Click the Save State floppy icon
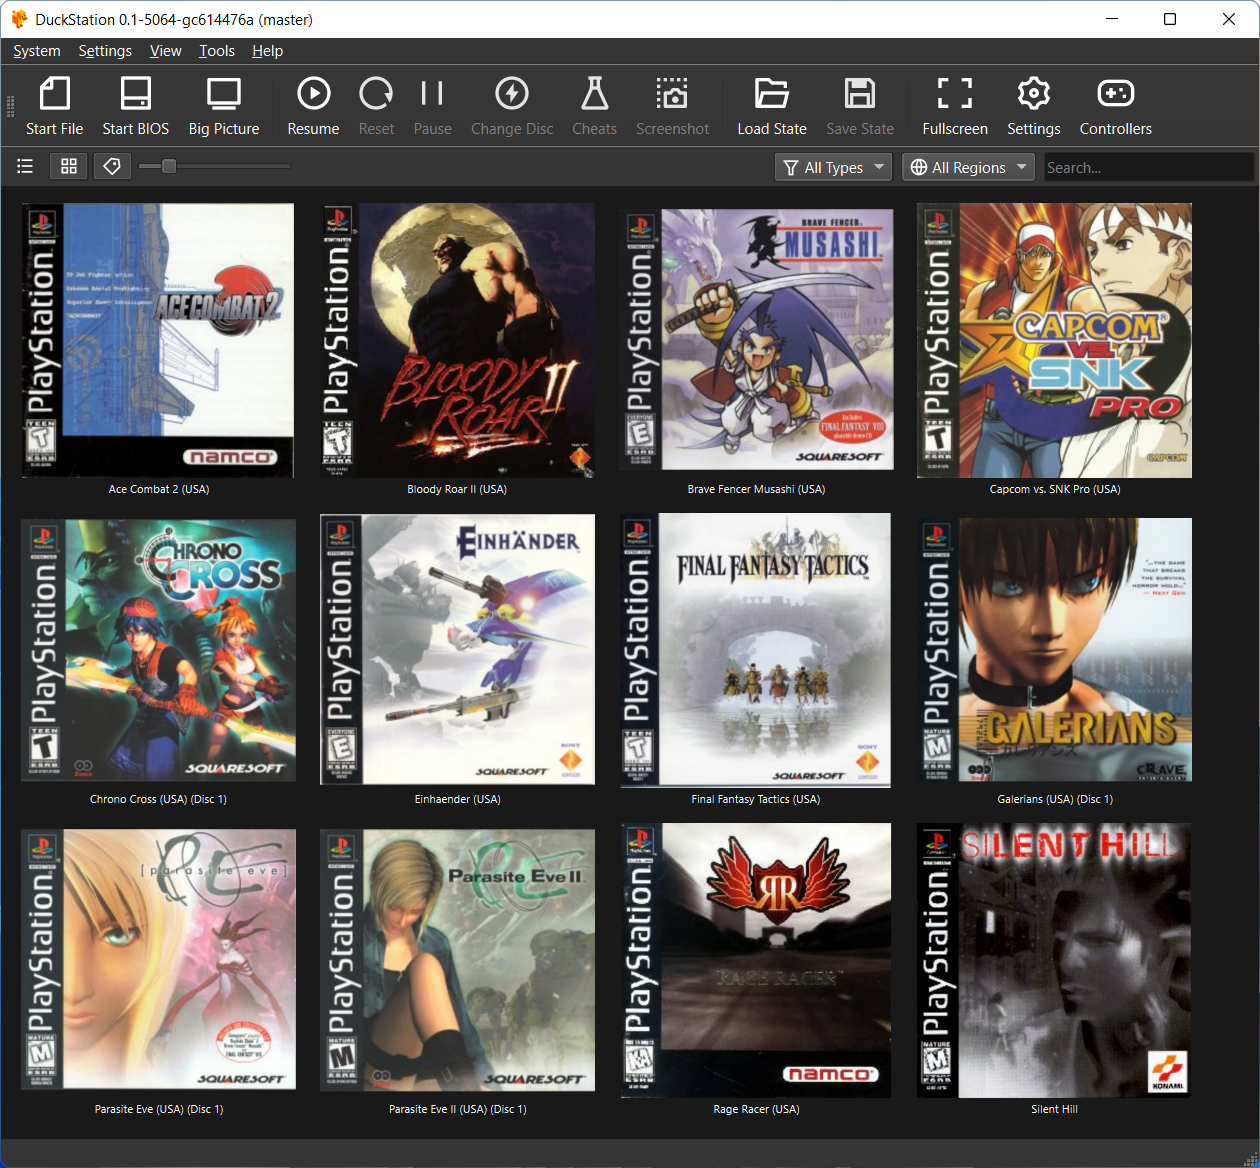1260x1168 pixels. click(860, 94)
